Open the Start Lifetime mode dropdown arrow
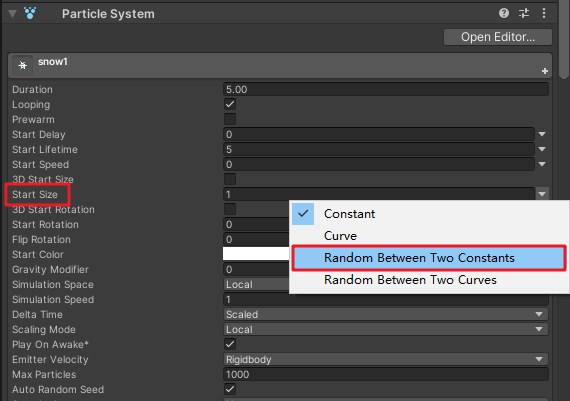Screen dimensions: 570x401 tap(542, 149)
